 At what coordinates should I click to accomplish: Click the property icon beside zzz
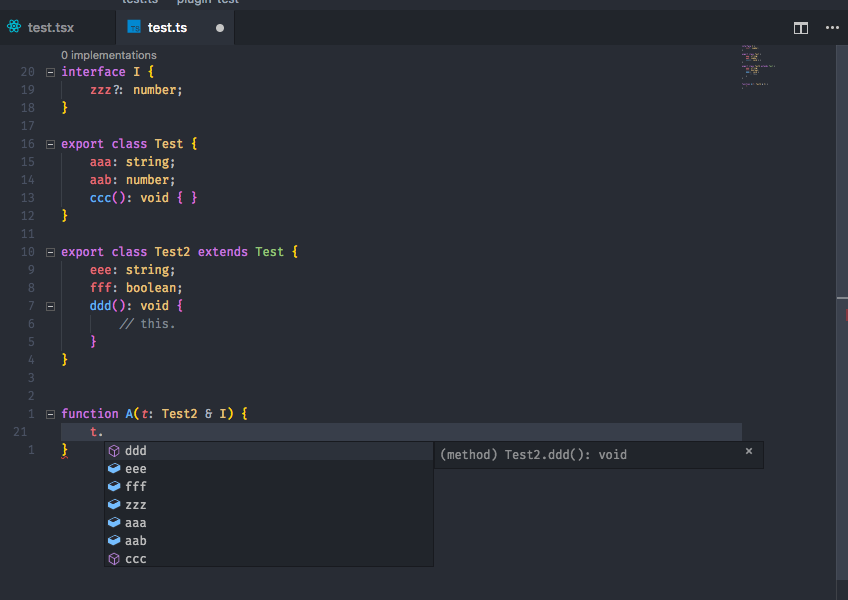(x=114, y=504)
